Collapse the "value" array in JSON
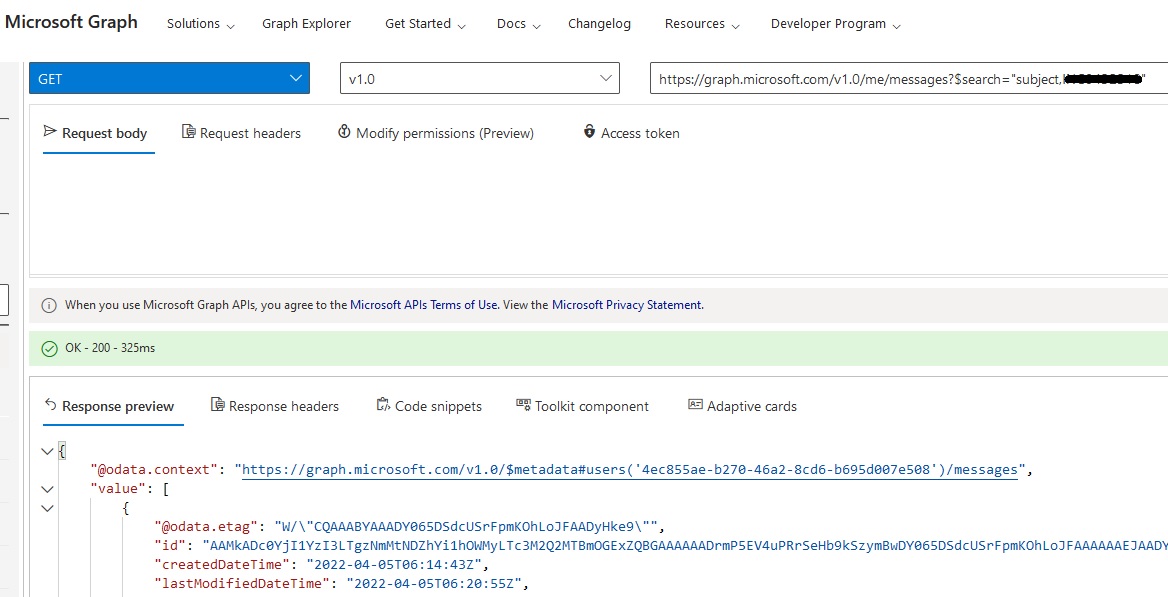Image resolution: width=1168 pixels, height=597 pixels. pos(48,489)
